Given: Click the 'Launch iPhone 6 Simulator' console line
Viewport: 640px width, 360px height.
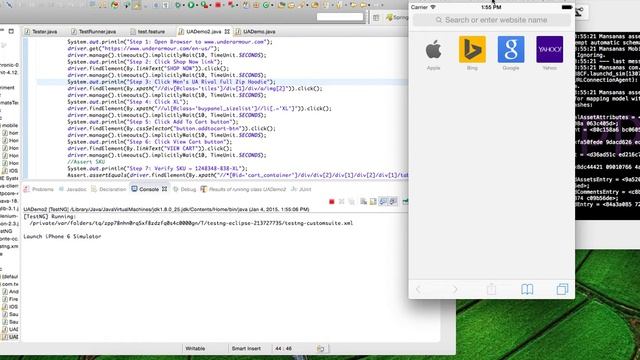Looking at the screenshot, I should tap(62, 237).
